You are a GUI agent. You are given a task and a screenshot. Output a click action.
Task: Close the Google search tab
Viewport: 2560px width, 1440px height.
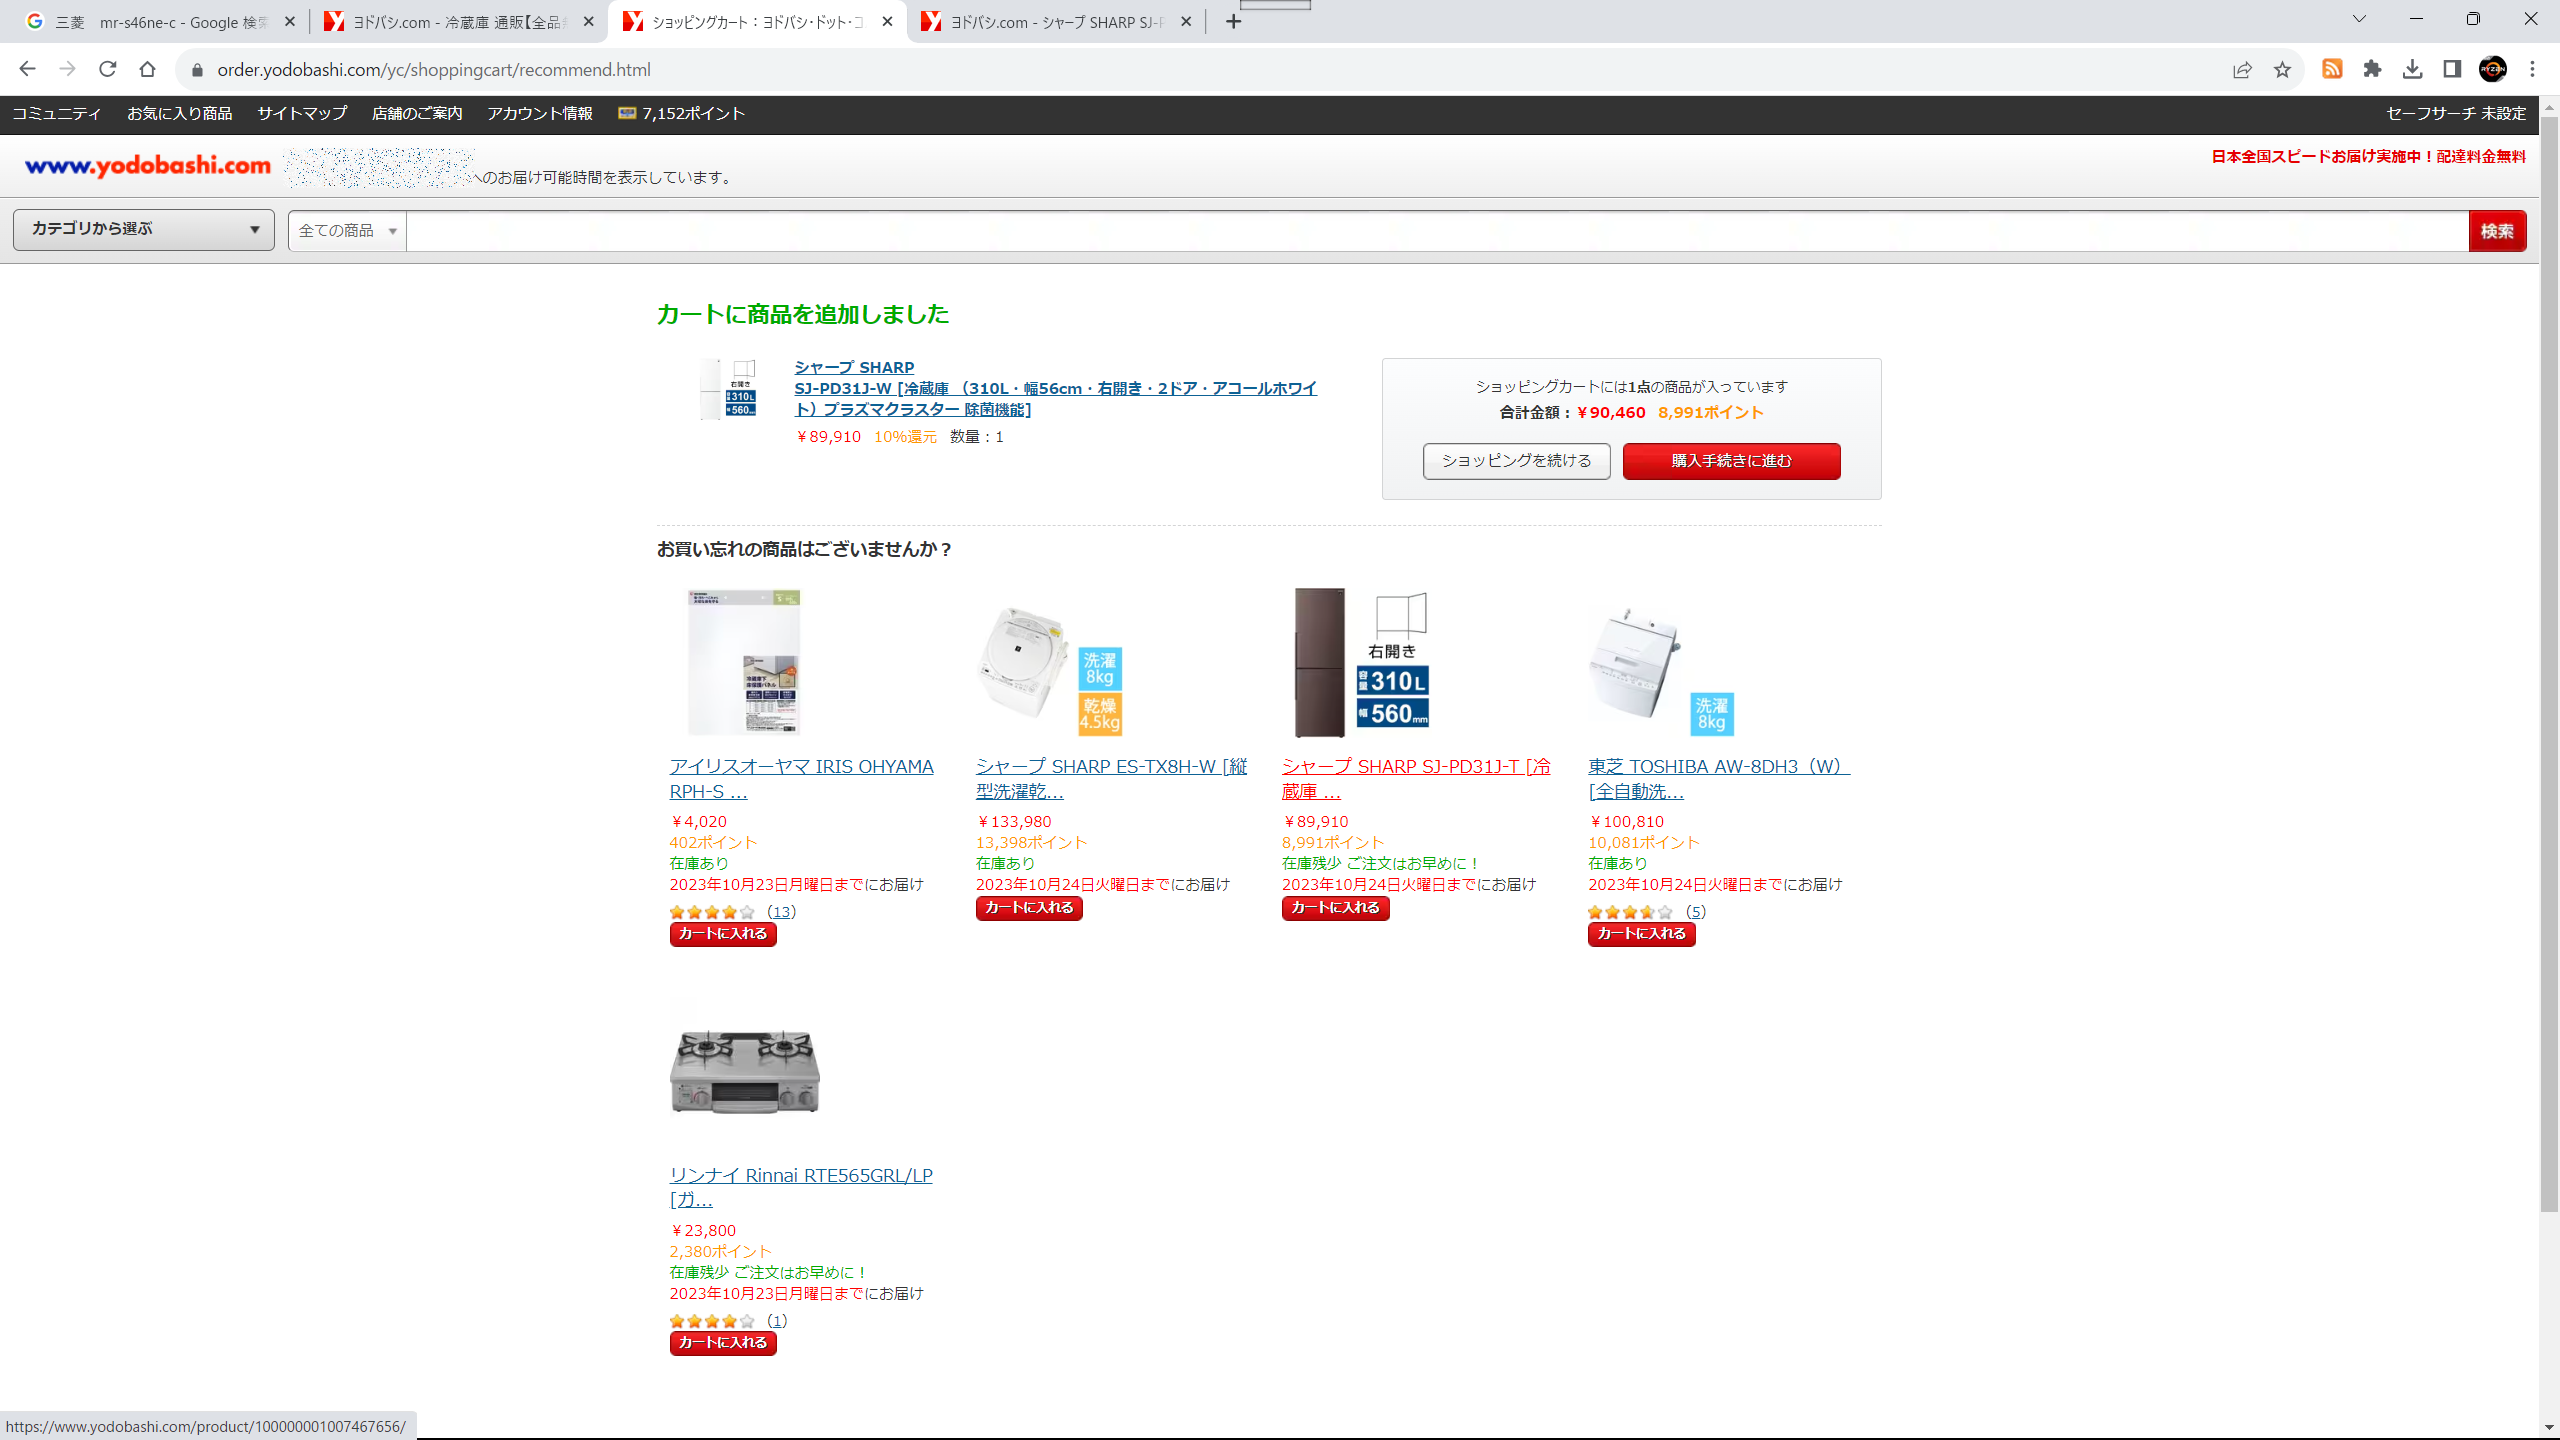pyautogui.click(x=290, y=21)
